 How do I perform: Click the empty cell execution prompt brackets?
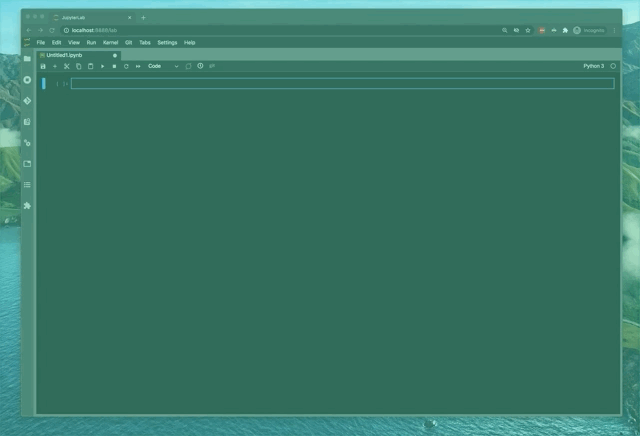62,84
